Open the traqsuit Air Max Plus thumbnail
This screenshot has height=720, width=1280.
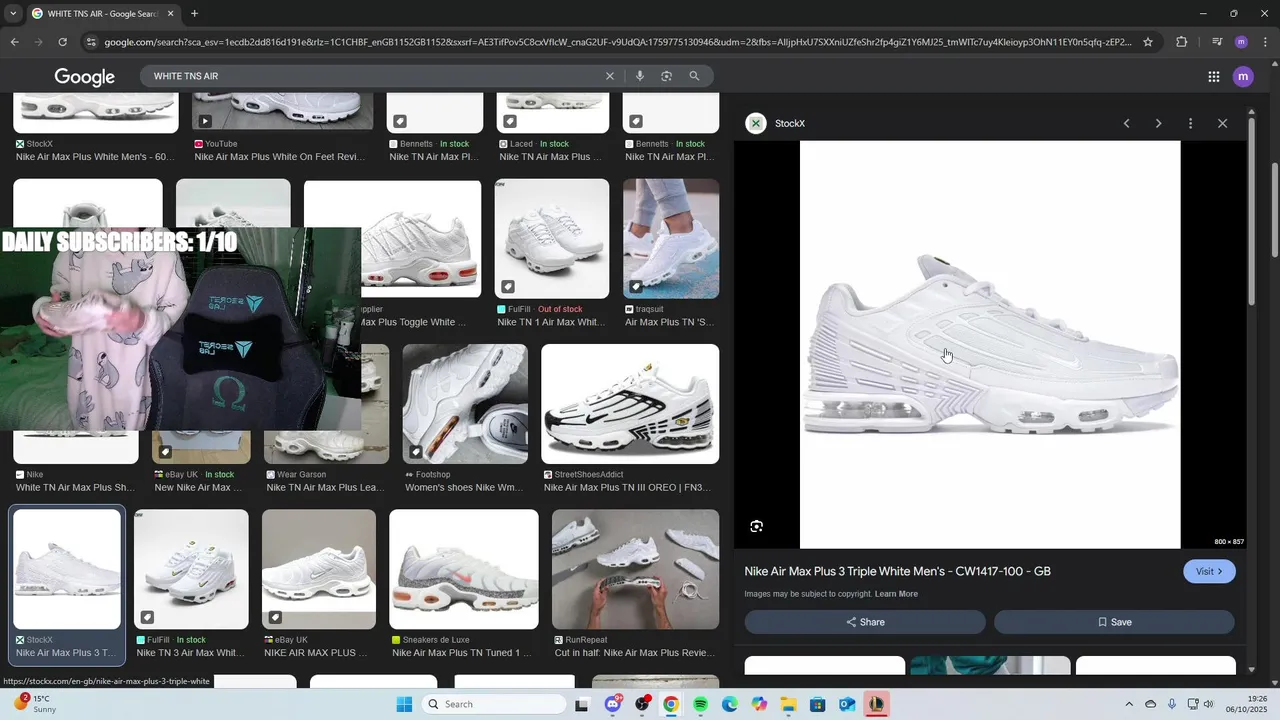(671, 238)
